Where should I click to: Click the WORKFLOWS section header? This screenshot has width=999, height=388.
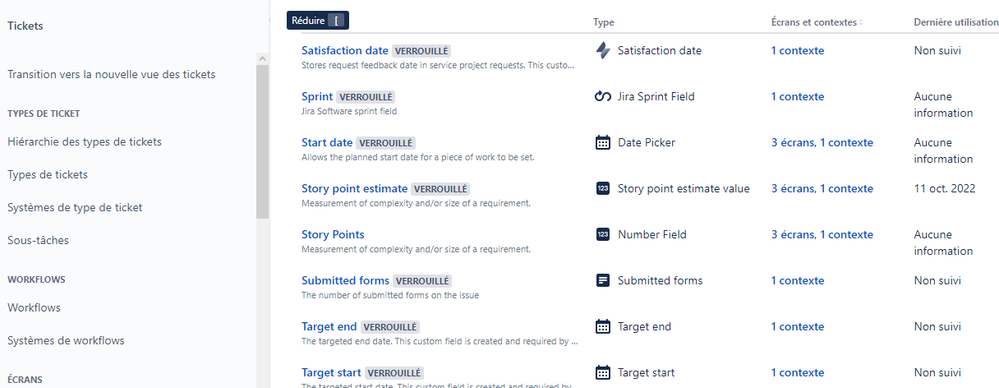(x=36, y=280)
